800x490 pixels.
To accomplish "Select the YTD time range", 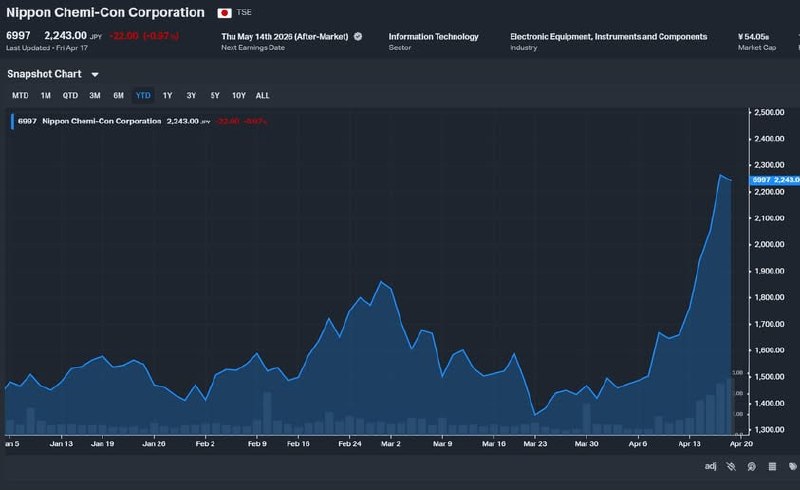I will click(143, 96).
